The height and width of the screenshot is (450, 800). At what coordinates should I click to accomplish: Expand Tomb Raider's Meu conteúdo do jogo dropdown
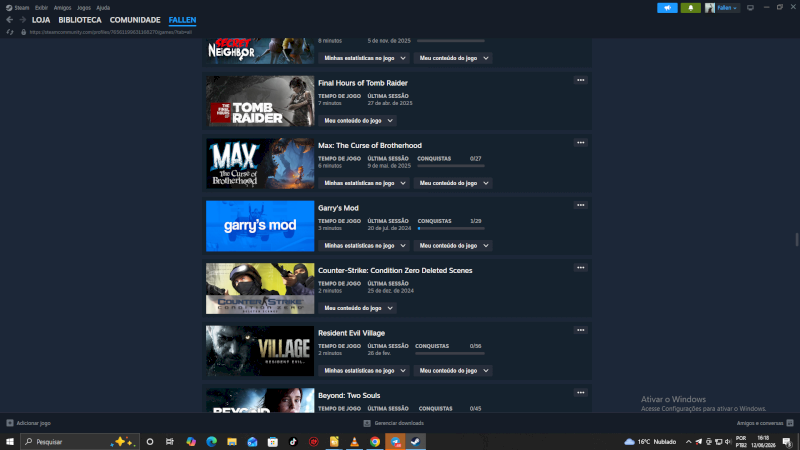(x=358, y=121)
